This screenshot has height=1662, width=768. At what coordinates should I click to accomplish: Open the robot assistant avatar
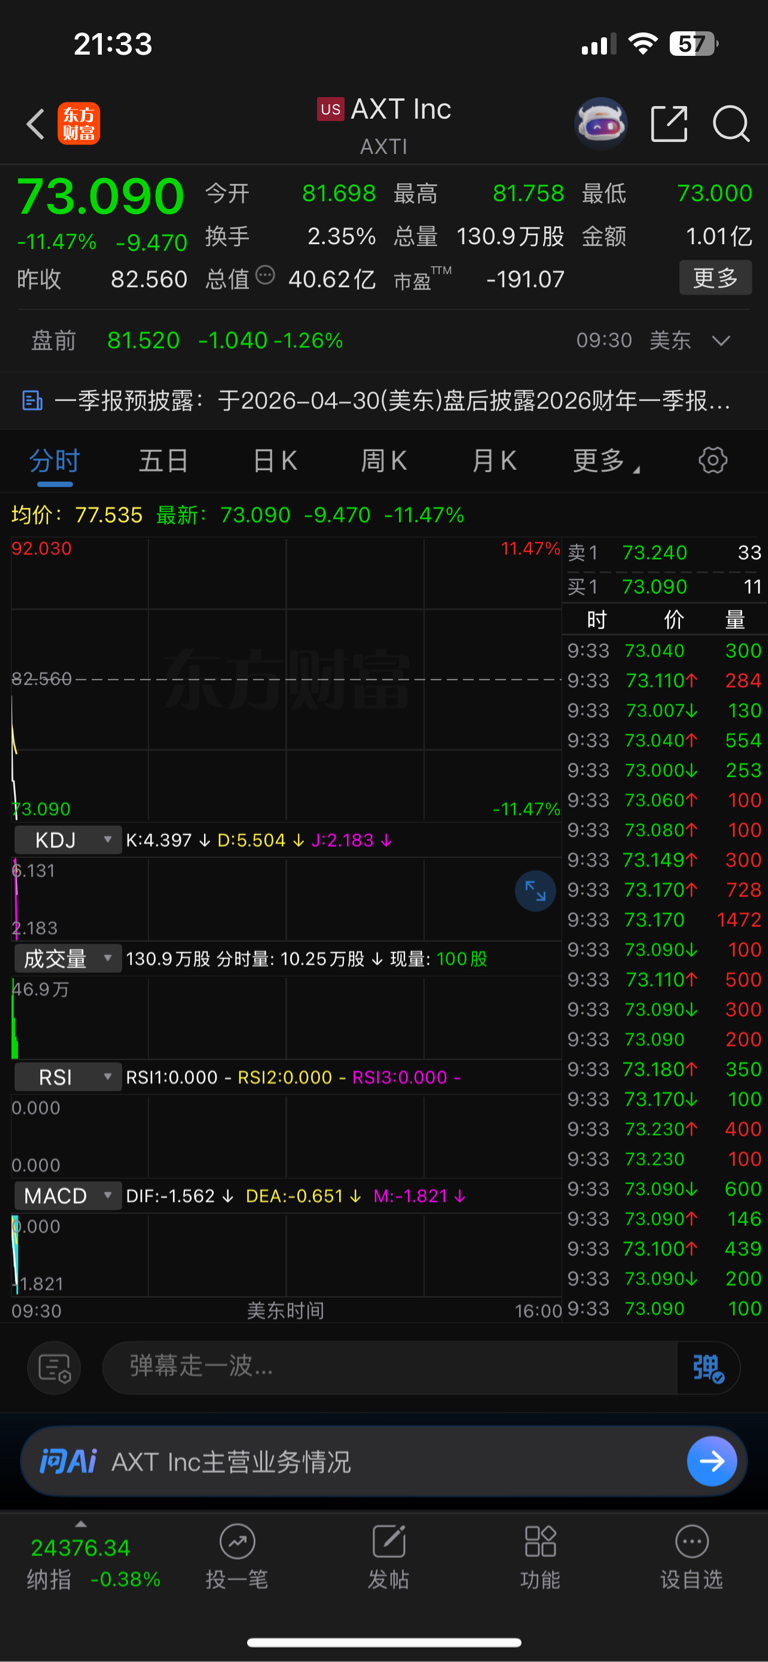click(x=601, y=123)
